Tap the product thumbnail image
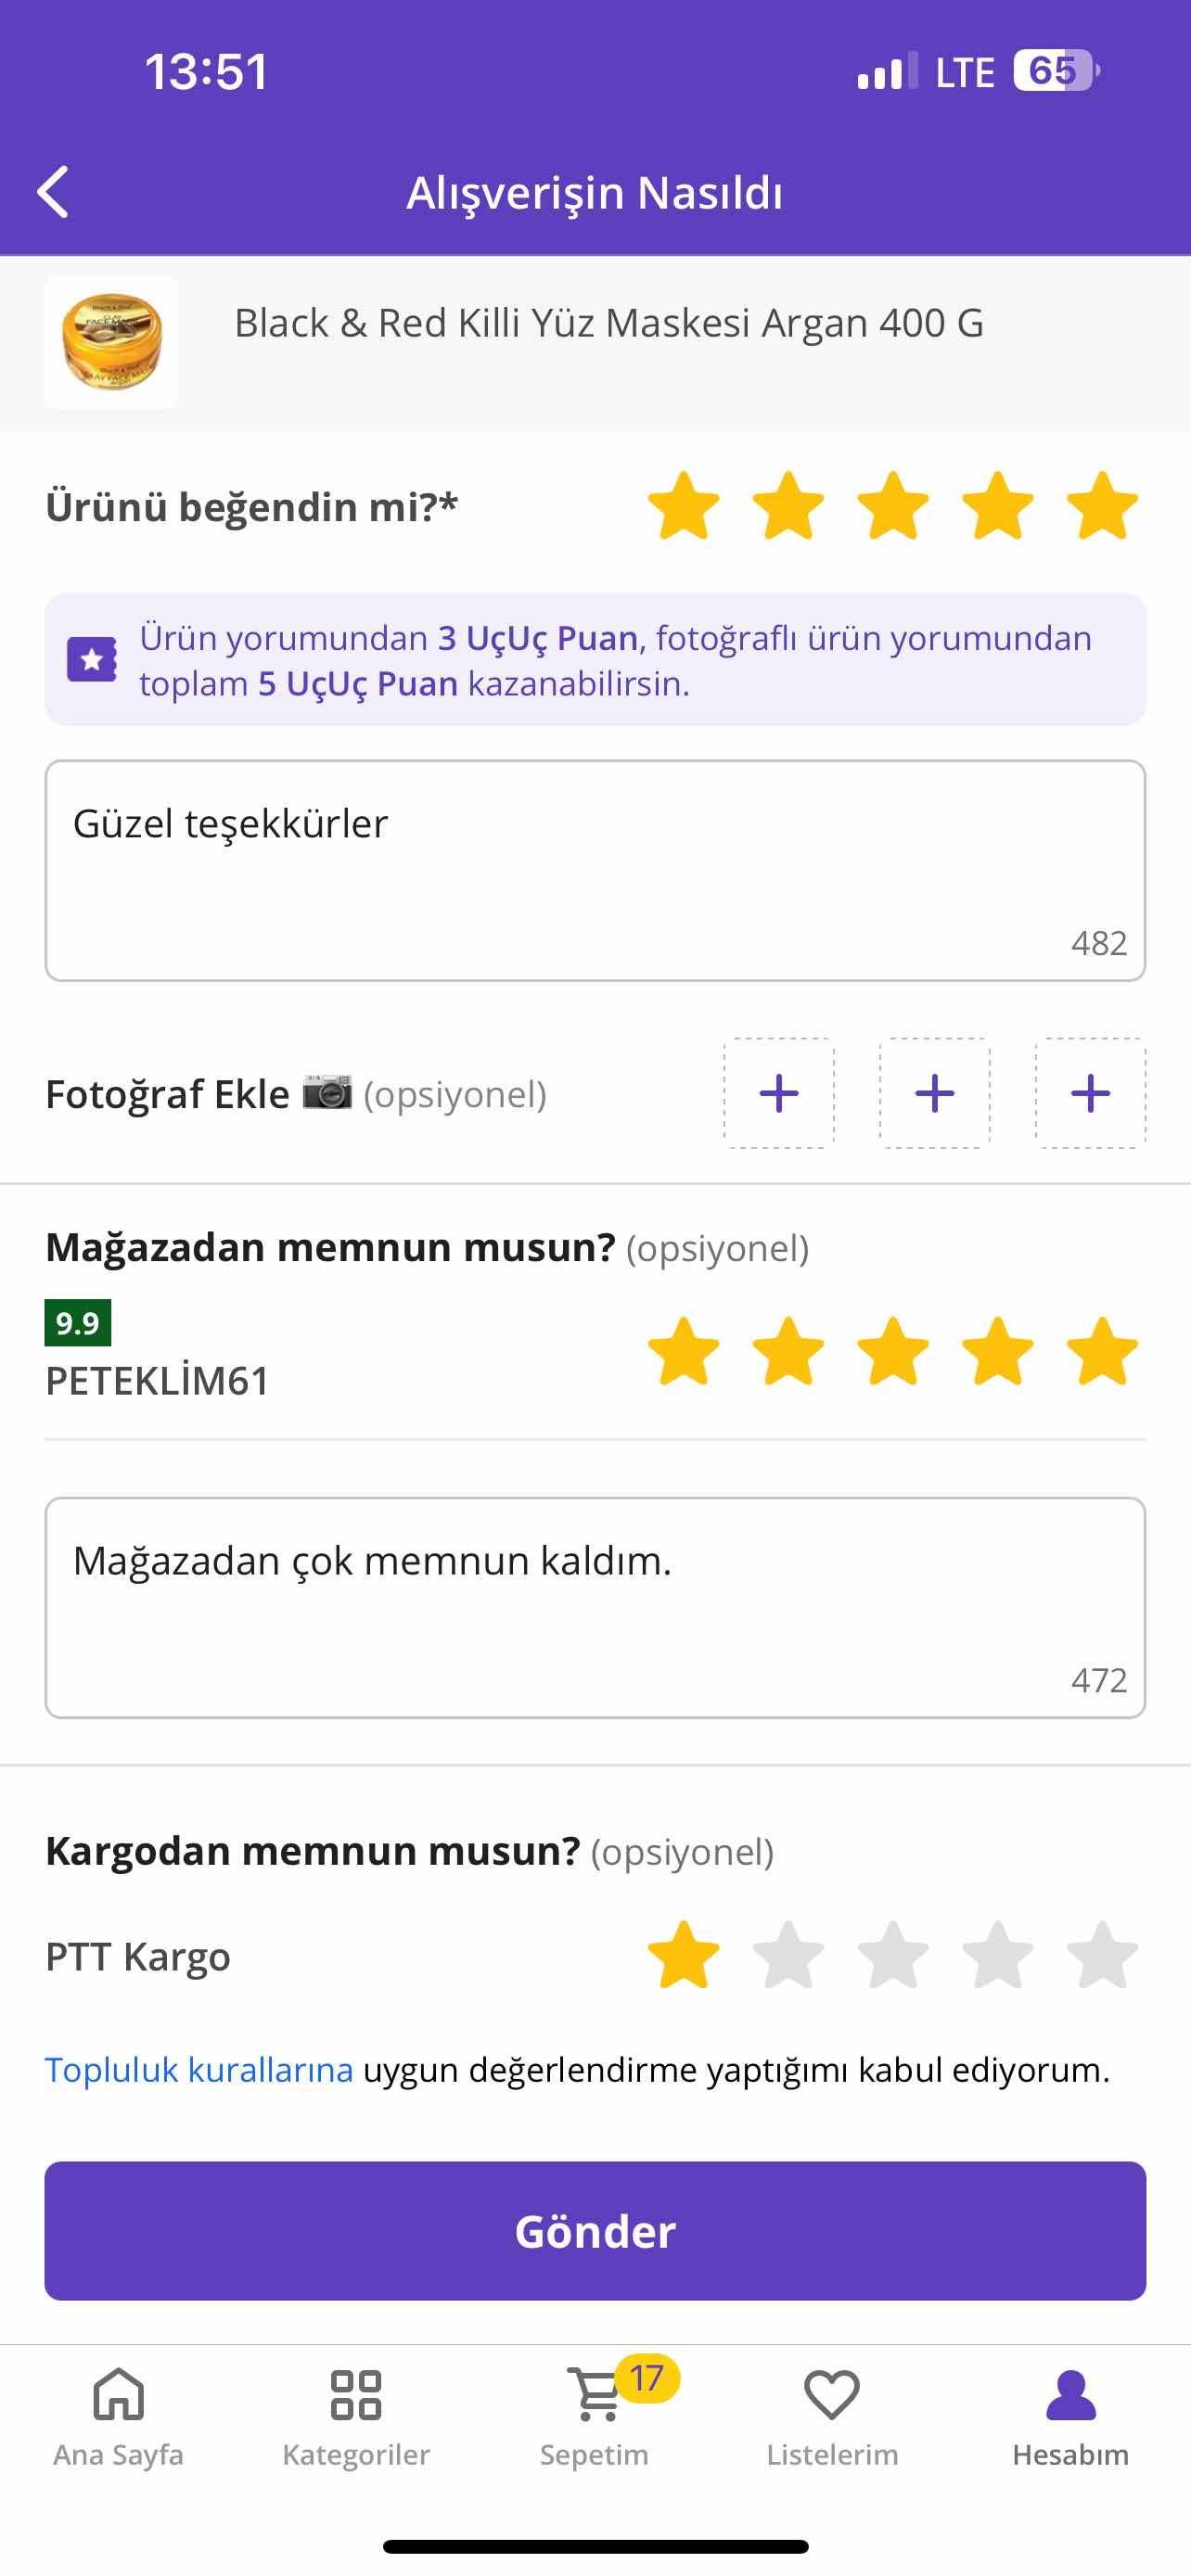The width and height of the screenshot is (1191, 2576). (111, 342)
